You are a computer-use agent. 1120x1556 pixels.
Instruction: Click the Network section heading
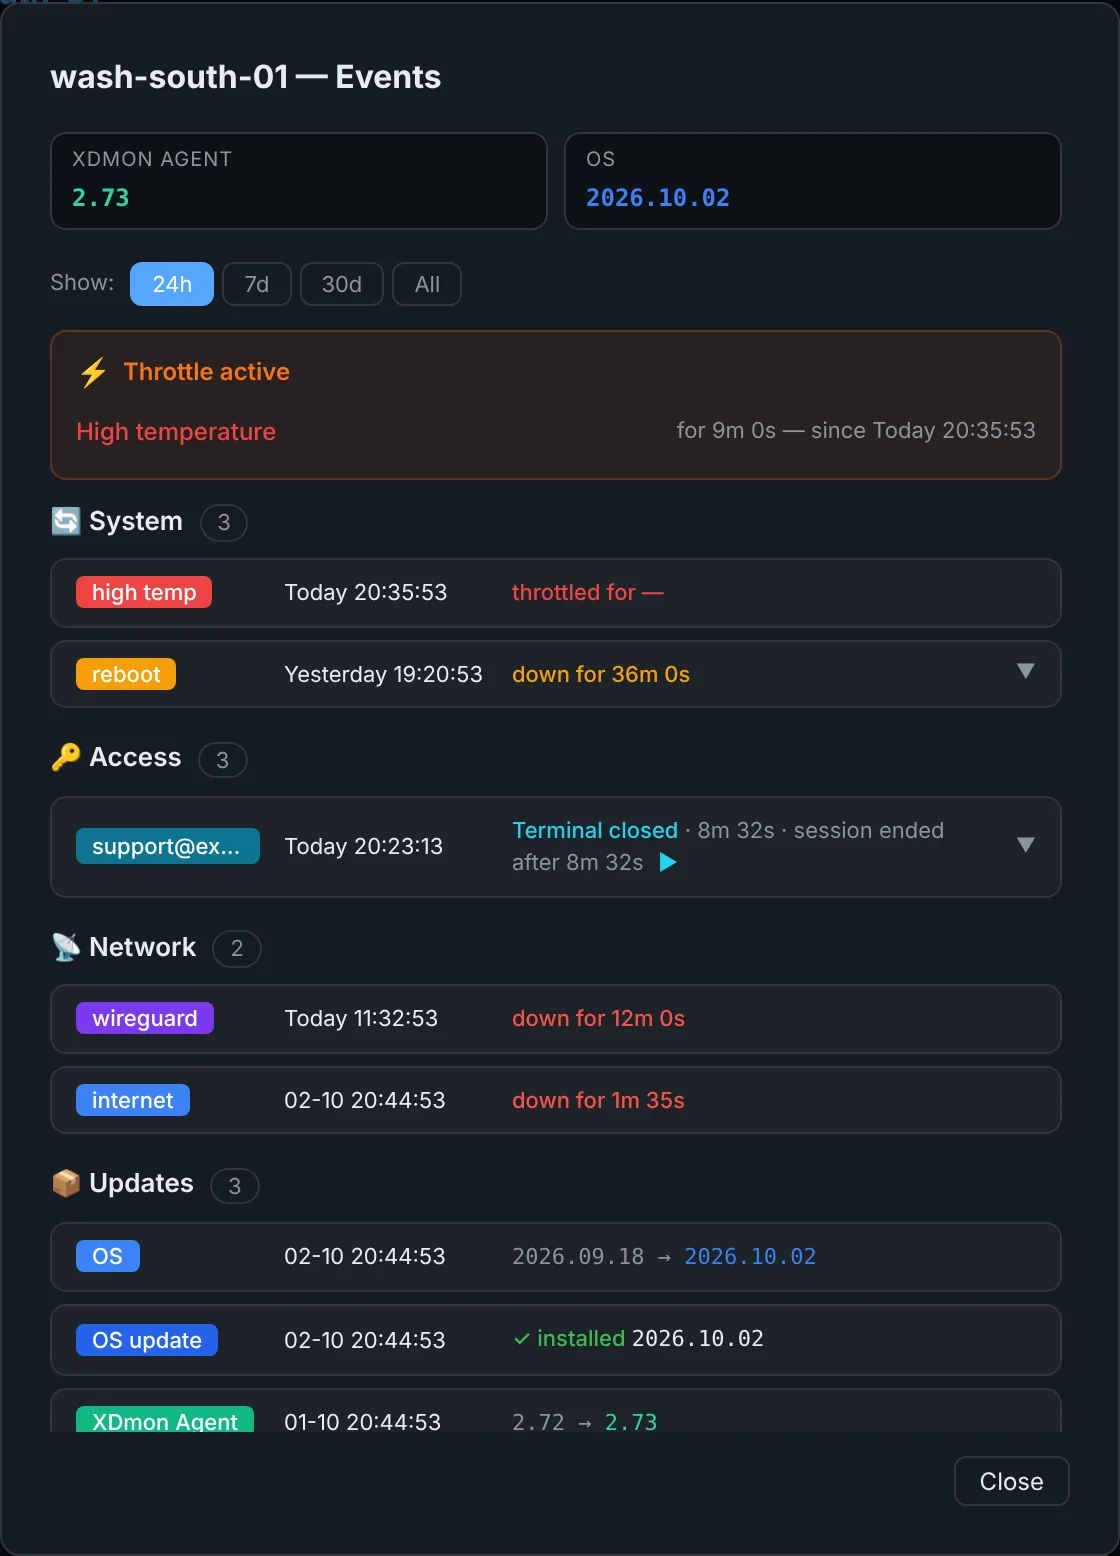(x=143, y=947)
